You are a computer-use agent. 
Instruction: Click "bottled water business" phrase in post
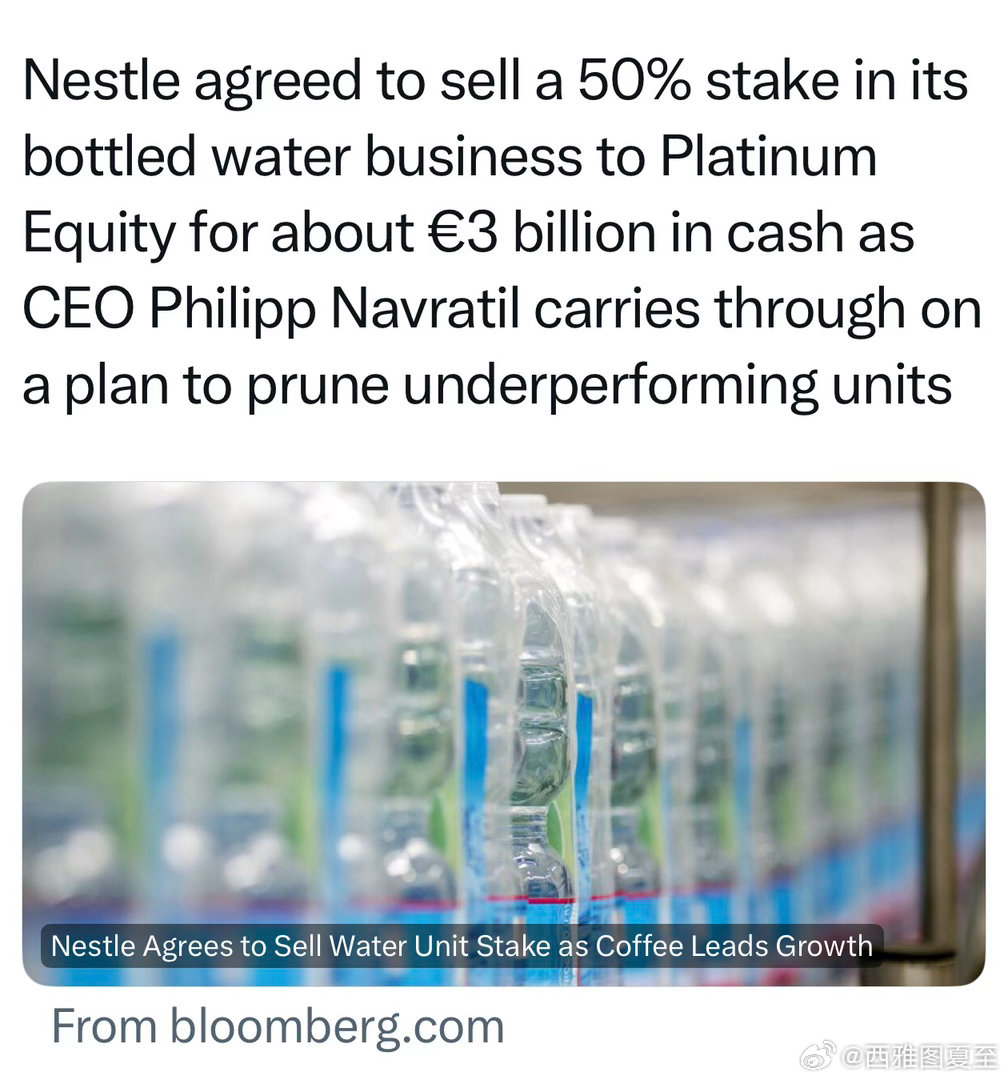click(x=302, y=156)
